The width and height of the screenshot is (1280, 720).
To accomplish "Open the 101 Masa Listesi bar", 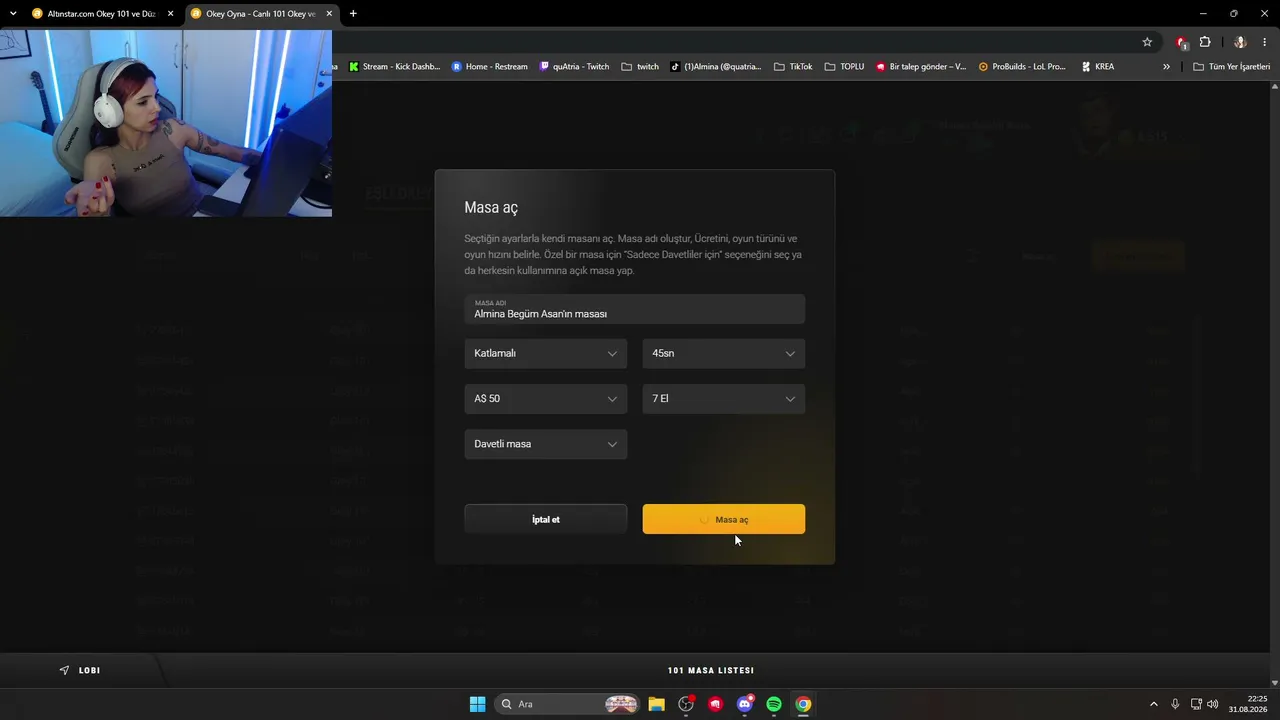I will [x=711, y=670].
